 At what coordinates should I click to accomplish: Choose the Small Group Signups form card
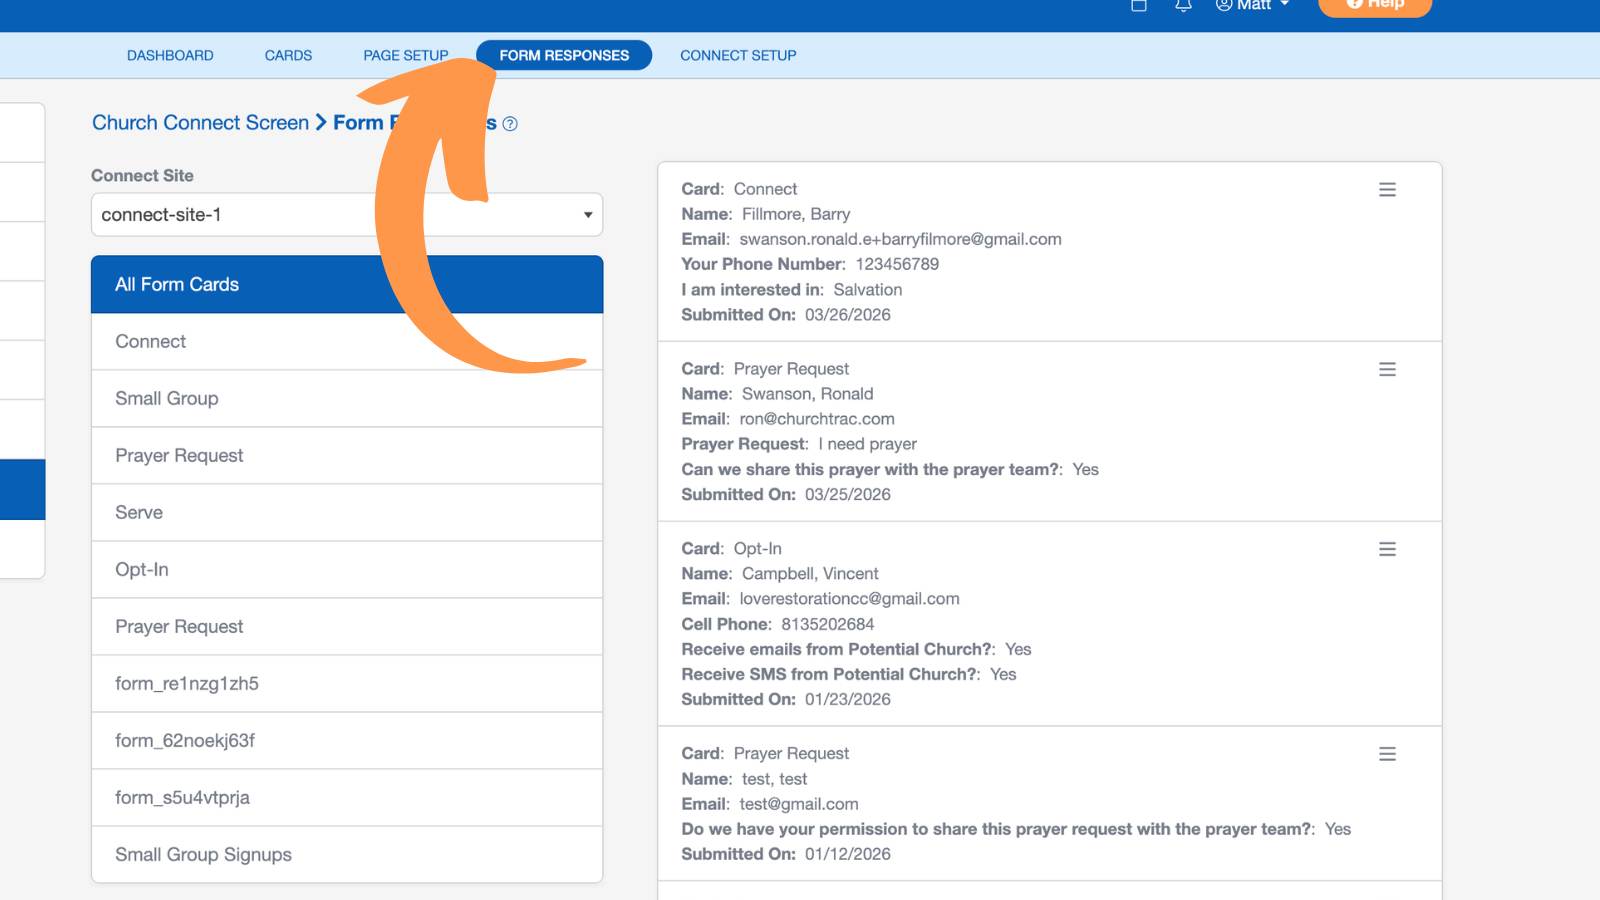(347, 854)
